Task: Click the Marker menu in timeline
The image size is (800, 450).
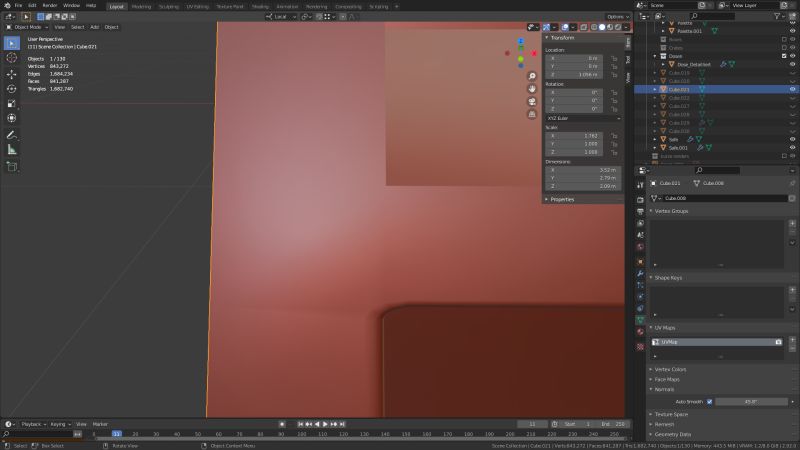Action: [100, 424]
